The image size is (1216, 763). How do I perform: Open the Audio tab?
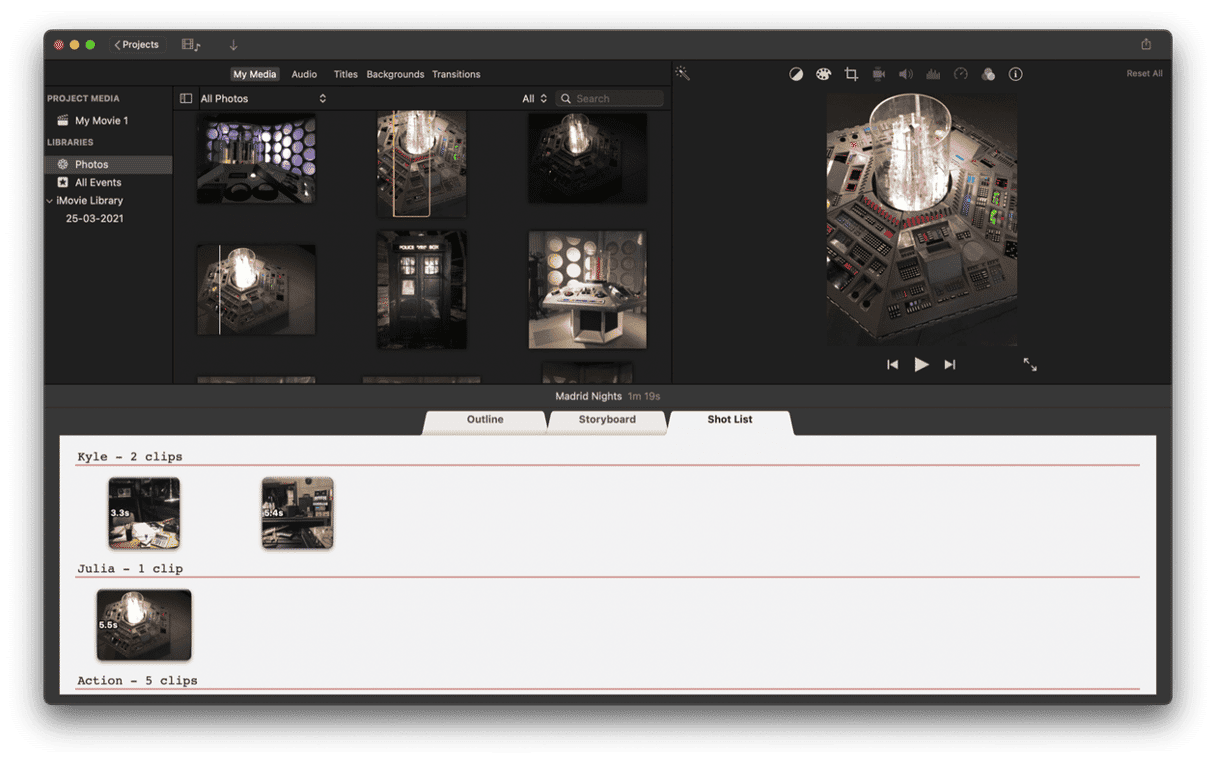click(304, 74)
